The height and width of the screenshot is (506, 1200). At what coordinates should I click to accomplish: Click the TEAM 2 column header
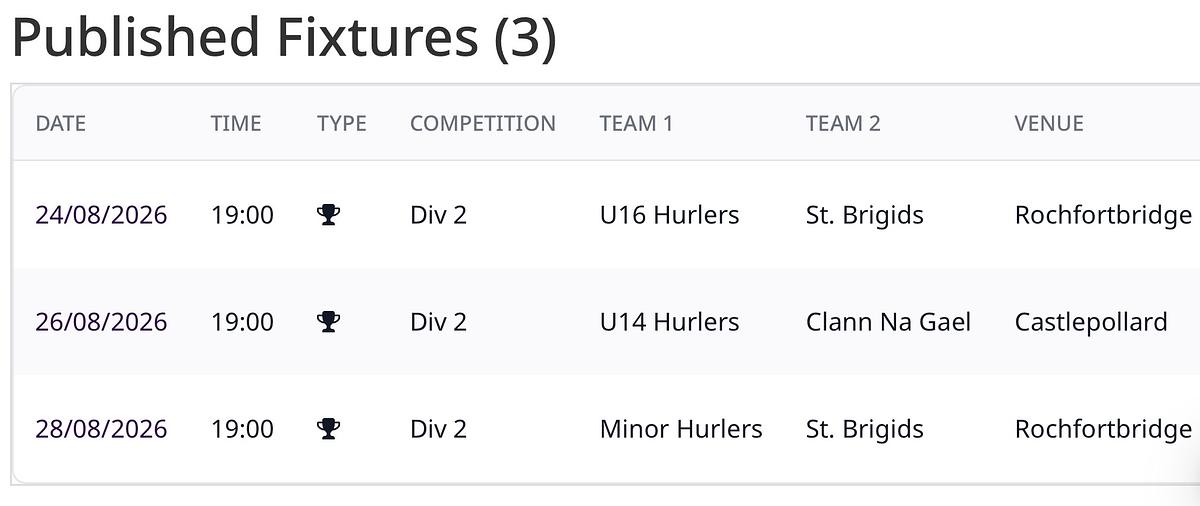pos(843,123)
